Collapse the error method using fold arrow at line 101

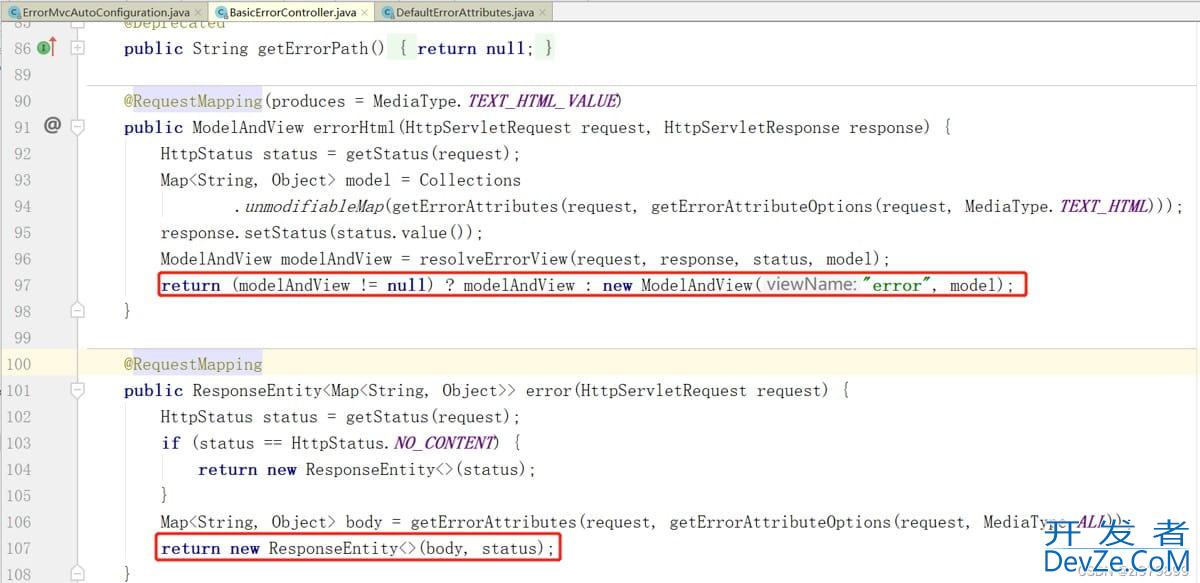point(78,390)
